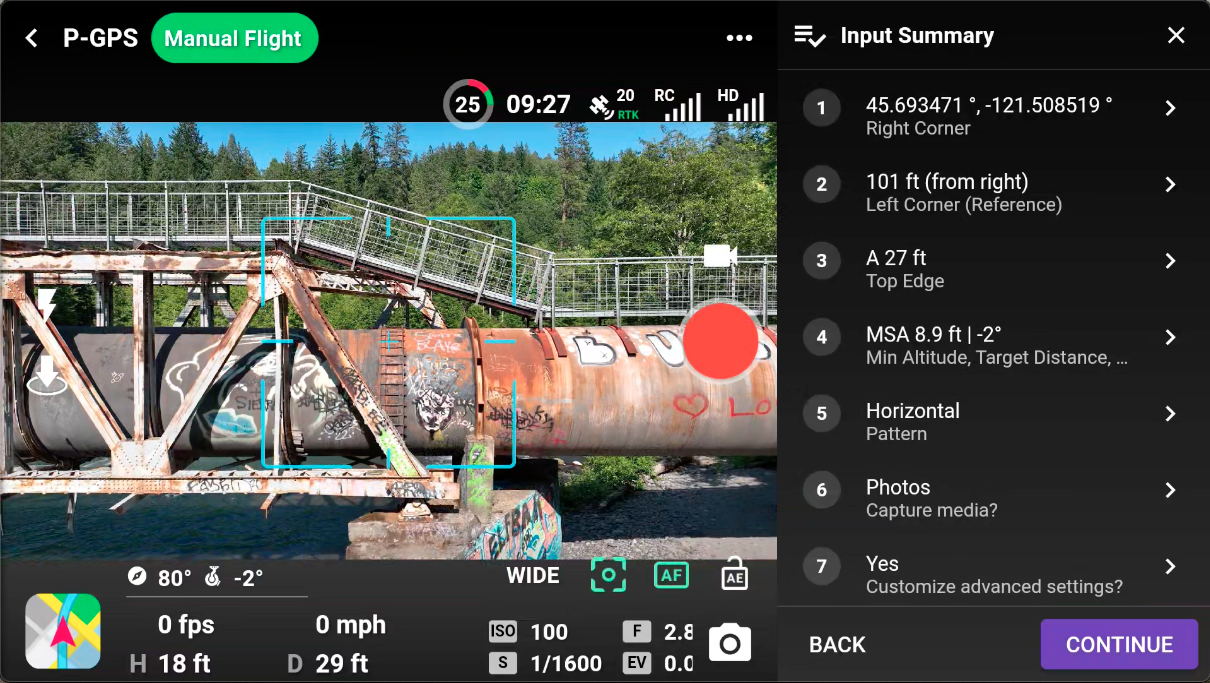
Task: Tap the satellite RTK signal icon
Action: 613,104
